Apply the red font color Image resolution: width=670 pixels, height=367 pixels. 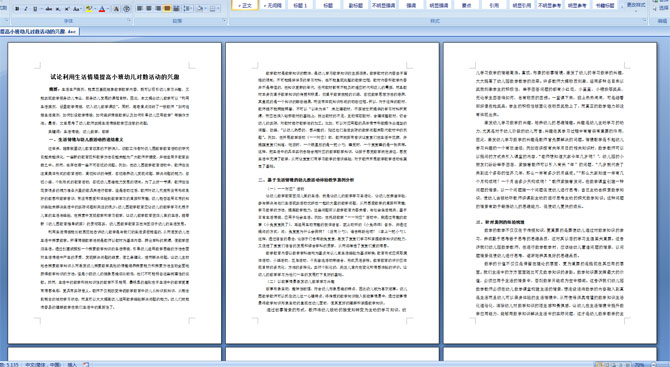[102, 9]
